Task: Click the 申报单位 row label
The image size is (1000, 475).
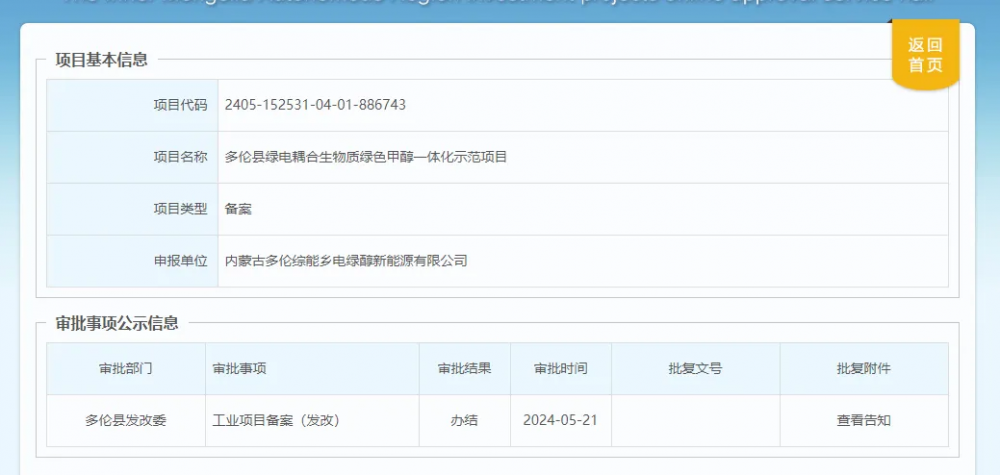Action: click(180, 261)
